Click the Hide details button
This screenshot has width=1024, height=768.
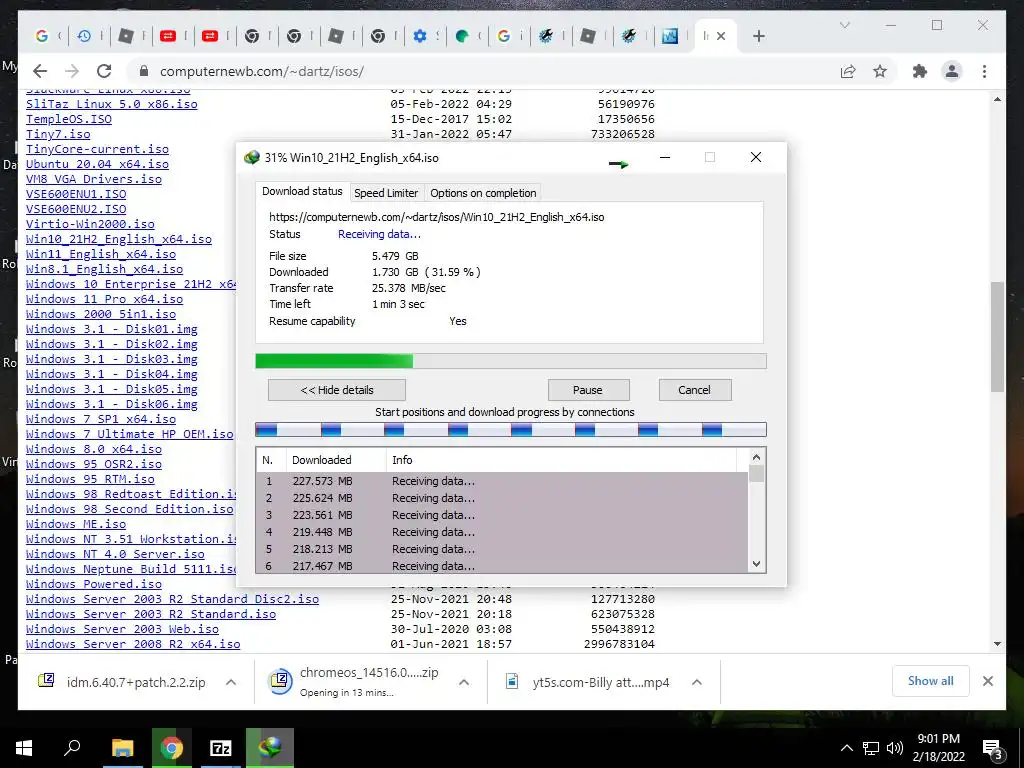pyautogui.click(x=337, y=390)
